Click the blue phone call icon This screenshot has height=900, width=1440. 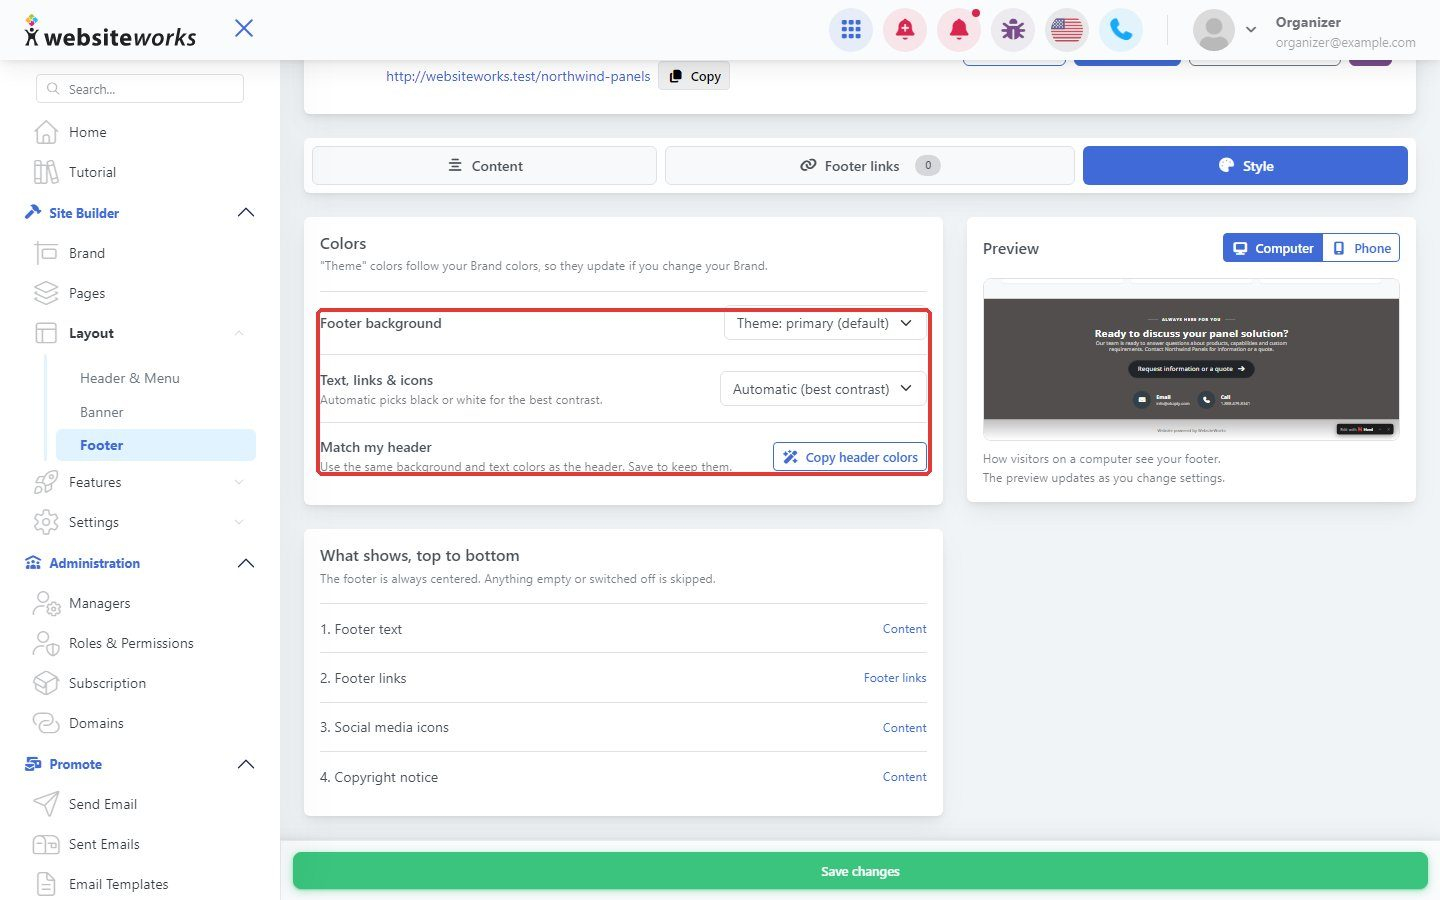click(1121, 30)
